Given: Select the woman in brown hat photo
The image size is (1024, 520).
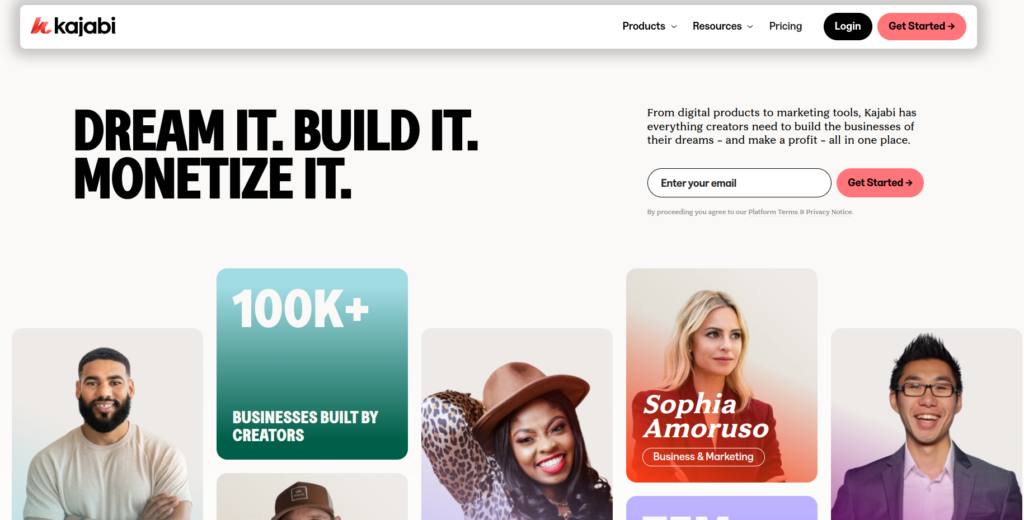Looking at the screenshot, I should [x=517, y=424].
